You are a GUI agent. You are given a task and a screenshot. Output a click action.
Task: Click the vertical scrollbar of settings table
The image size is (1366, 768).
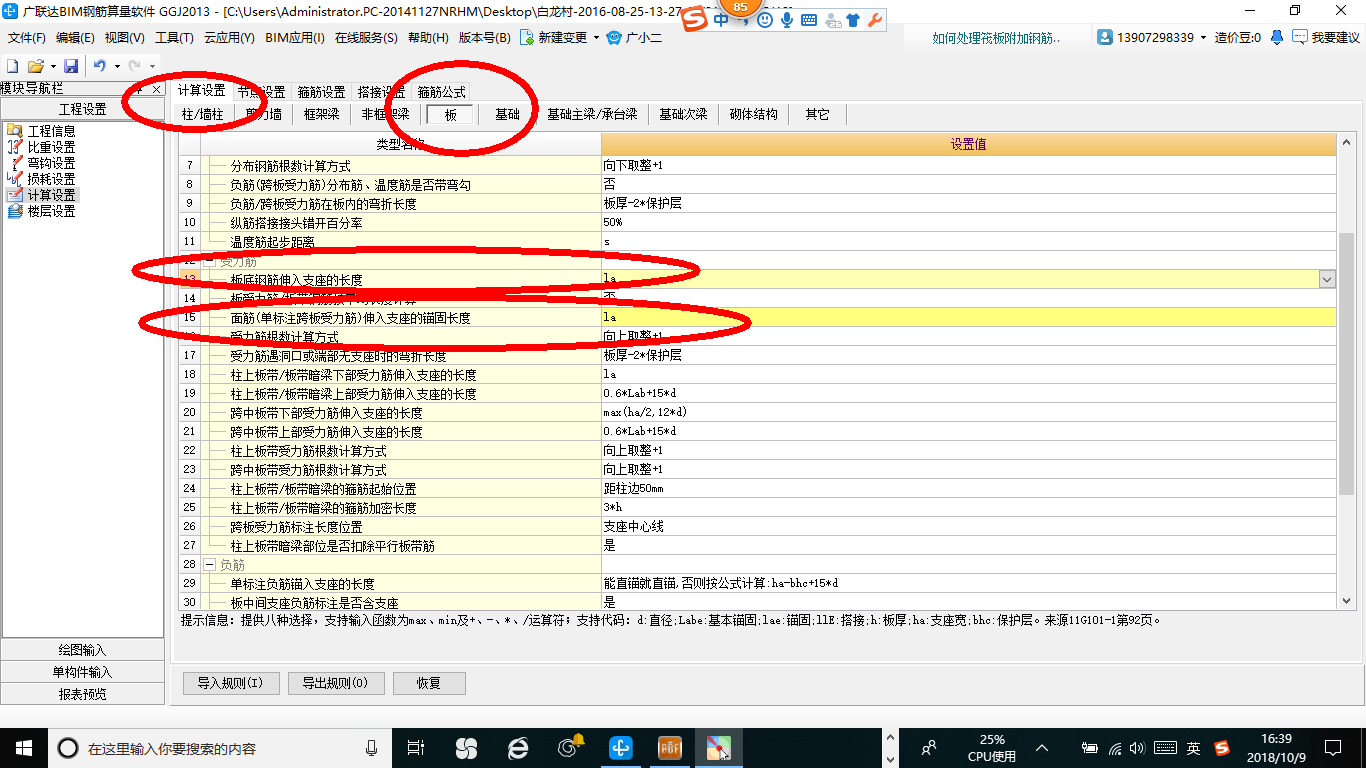pos(1346,365)
